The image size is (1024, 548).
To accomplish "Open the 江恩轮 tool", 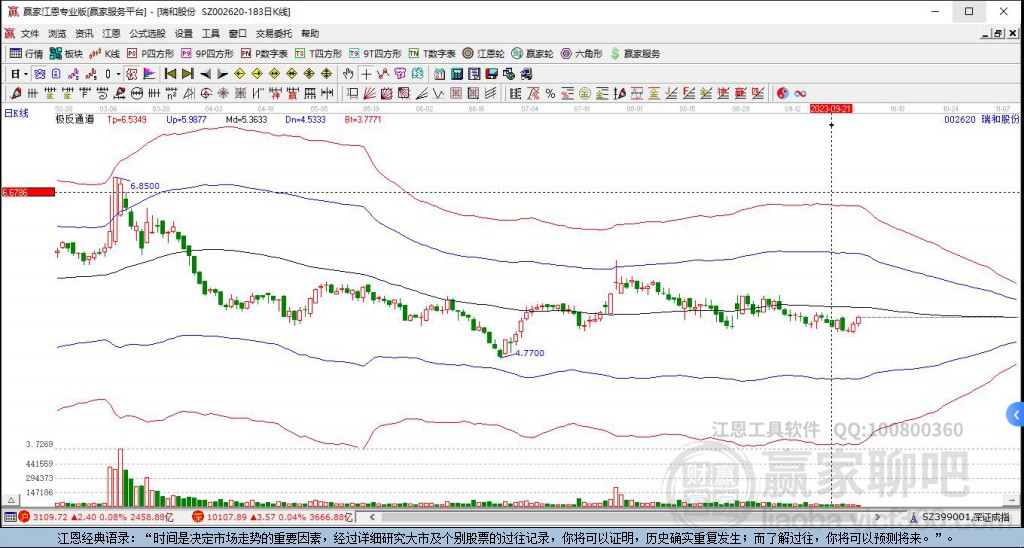I will coord(483,54).
